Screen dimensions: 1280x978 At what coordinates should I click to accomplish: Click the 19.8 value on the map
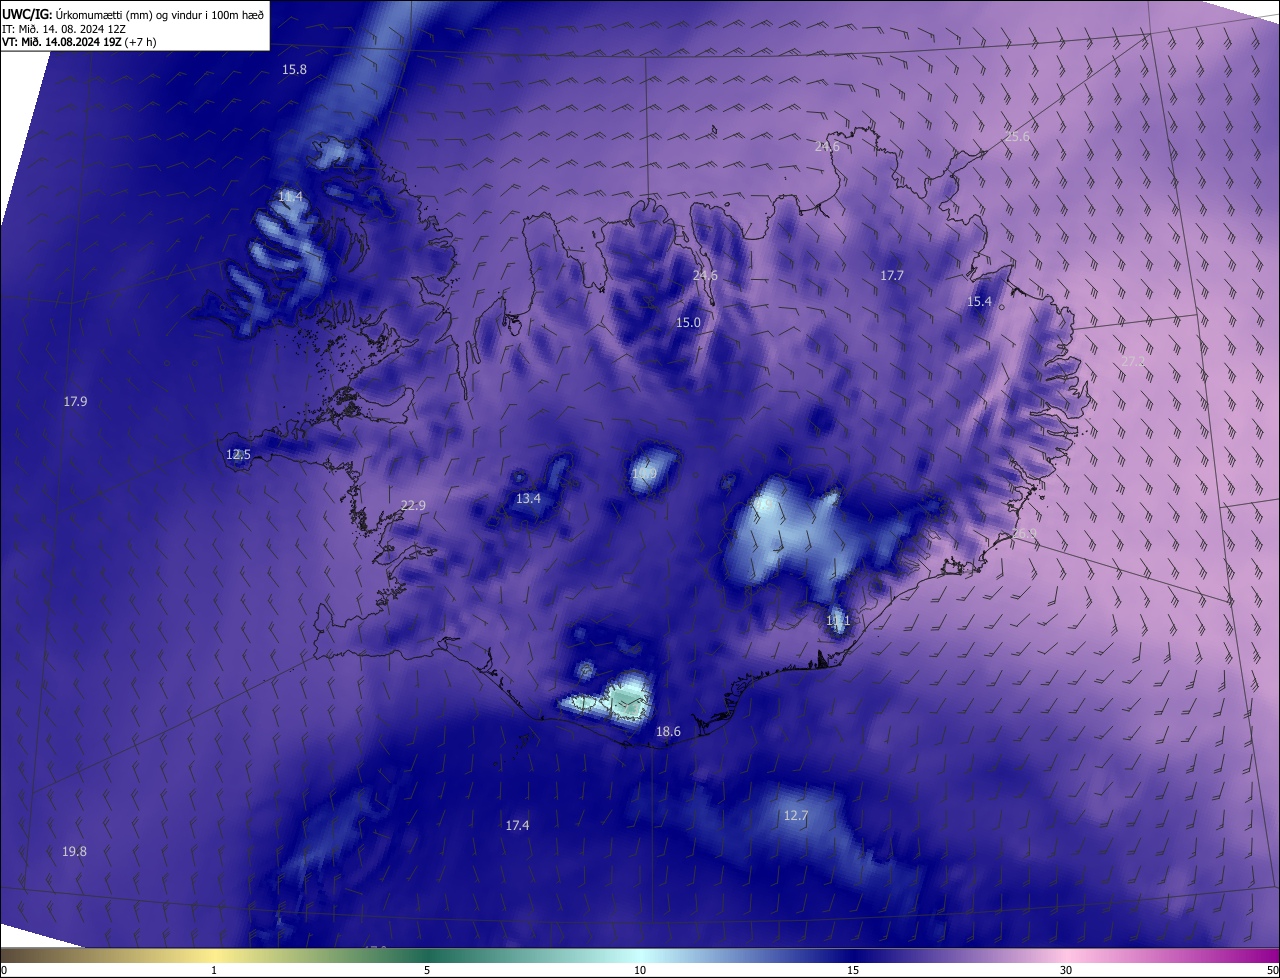74,851
